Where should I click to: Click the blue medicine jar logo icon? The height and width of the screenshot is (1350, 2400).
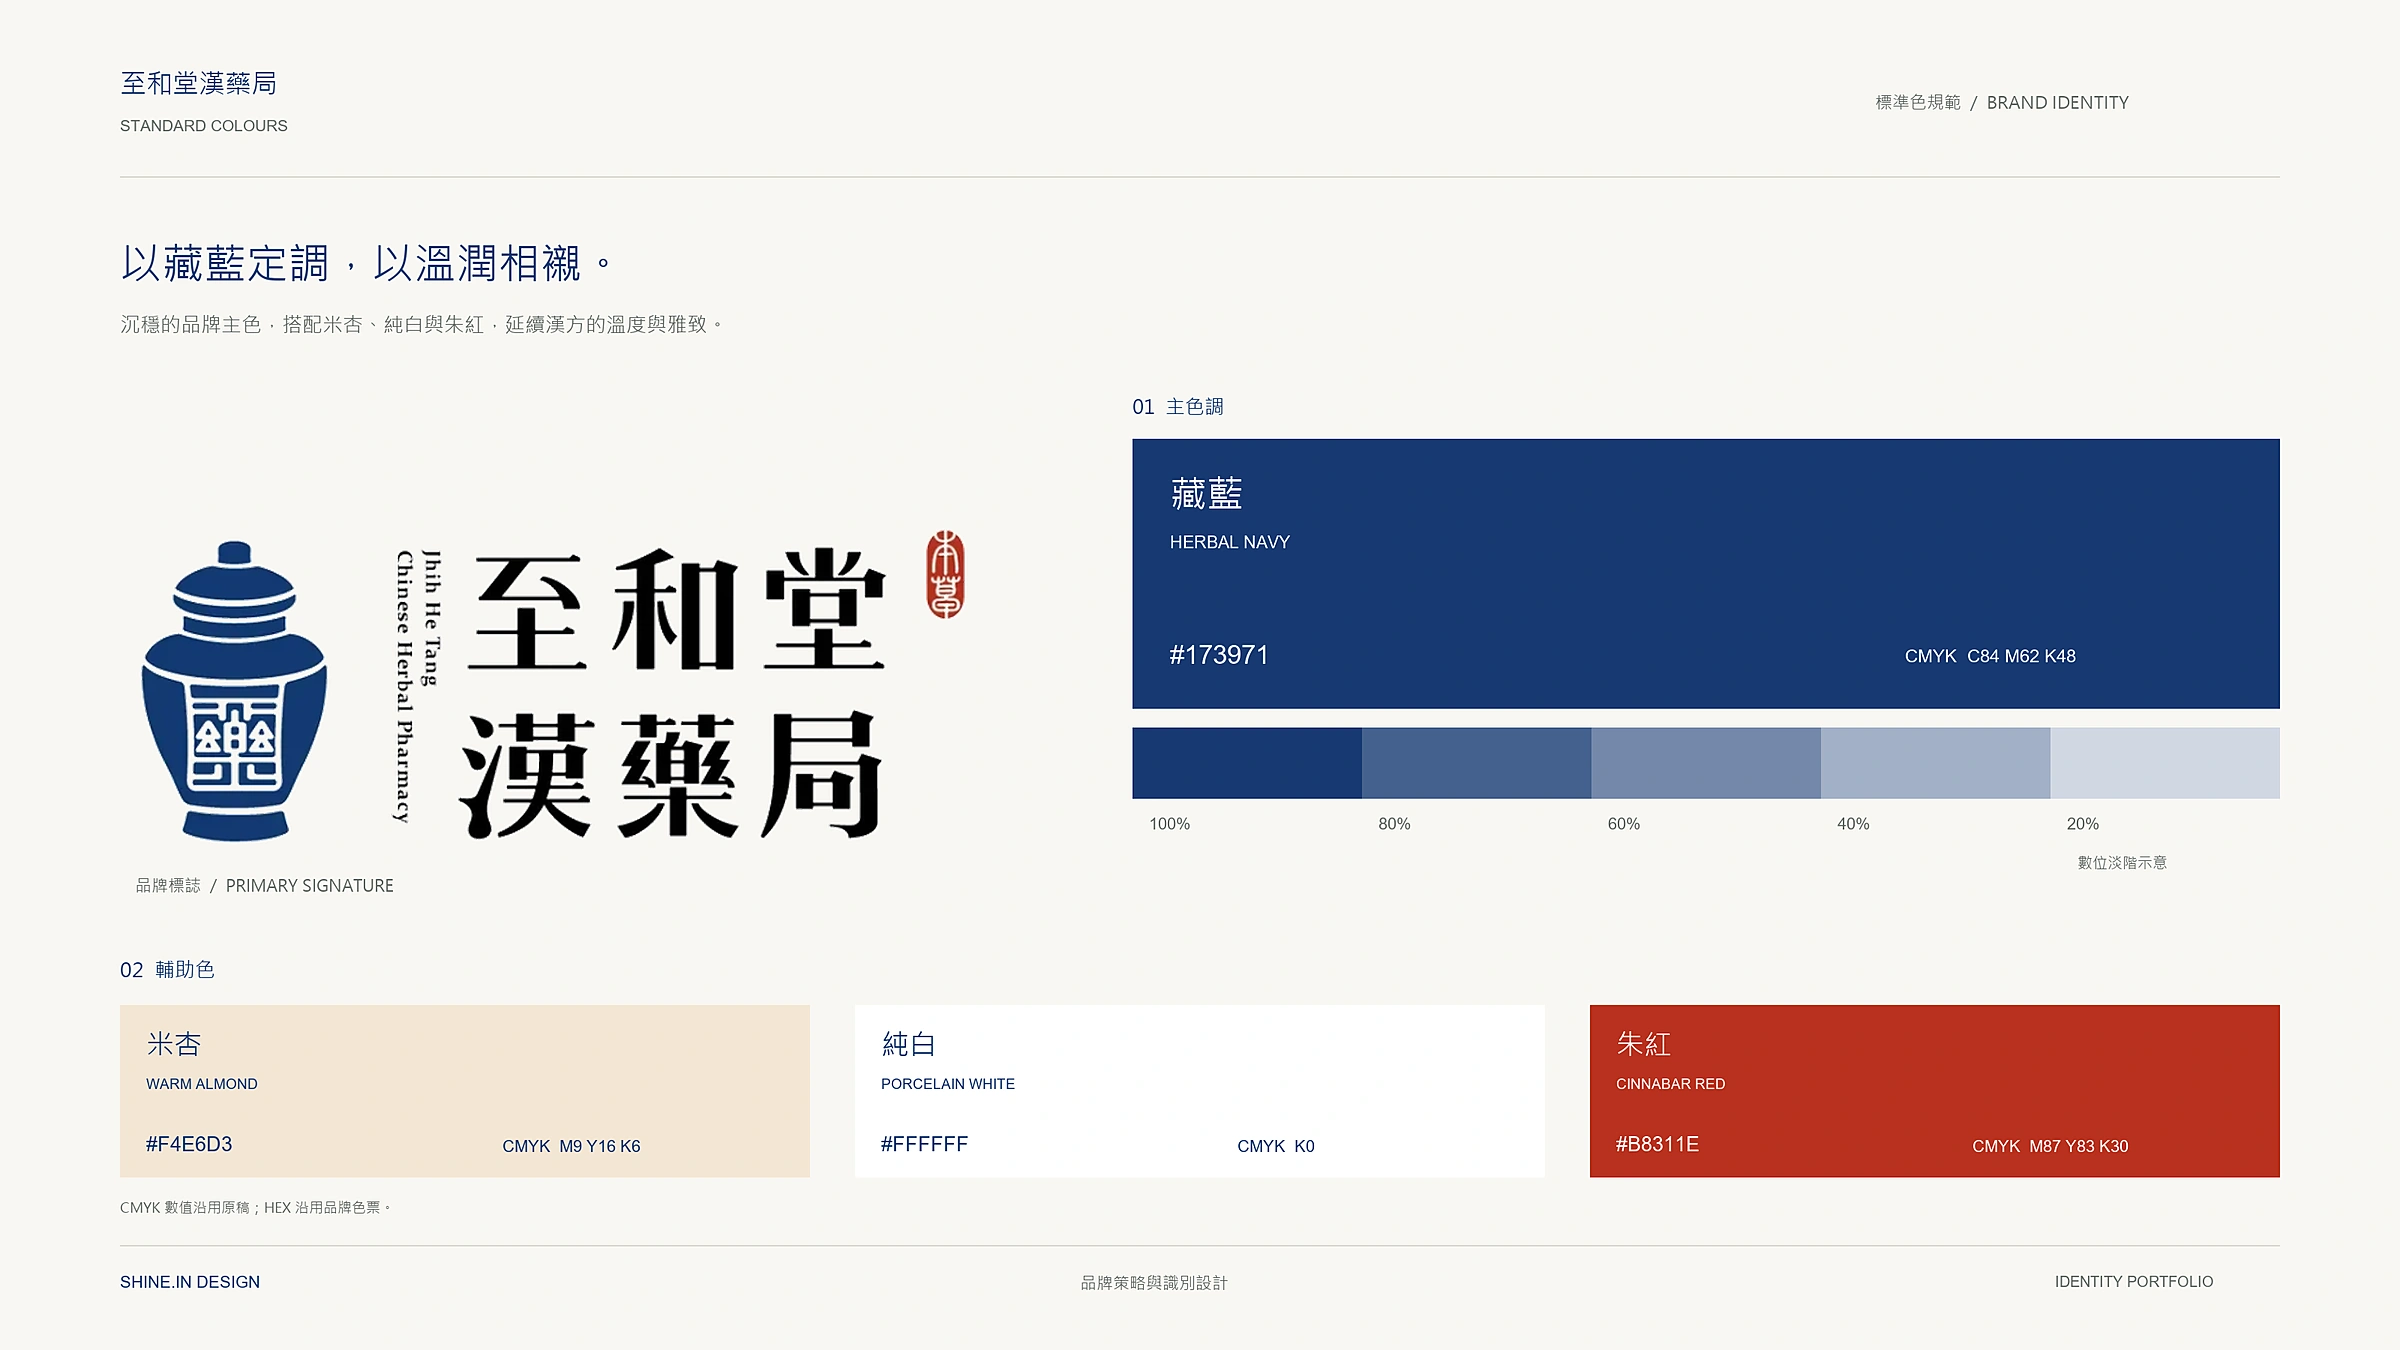pyautogui.click(x=234, y=690)
